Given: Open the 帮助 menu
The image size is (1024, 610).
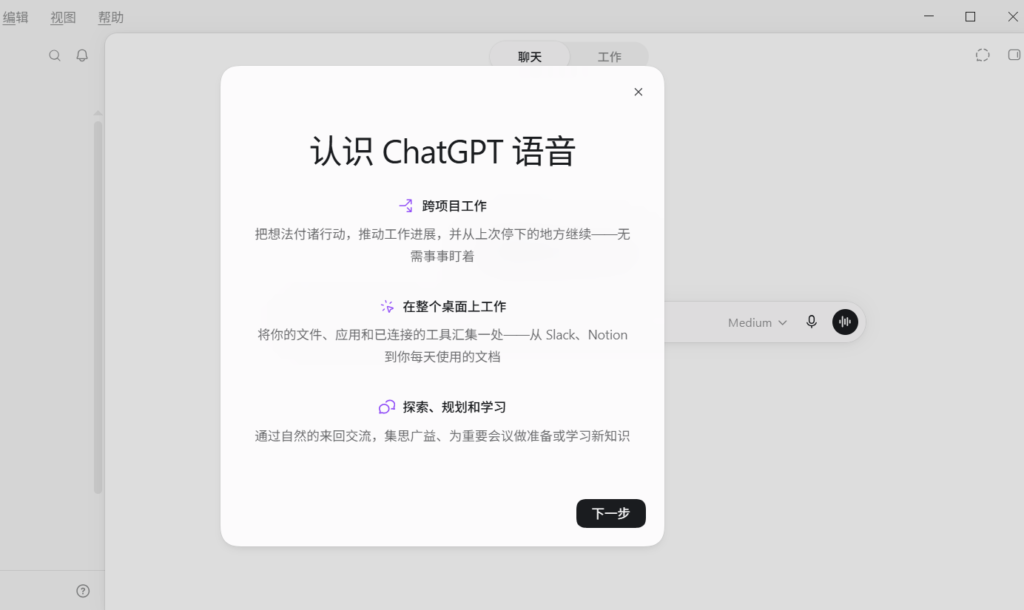Looking at the screenshot, I should tap(111, 18).
